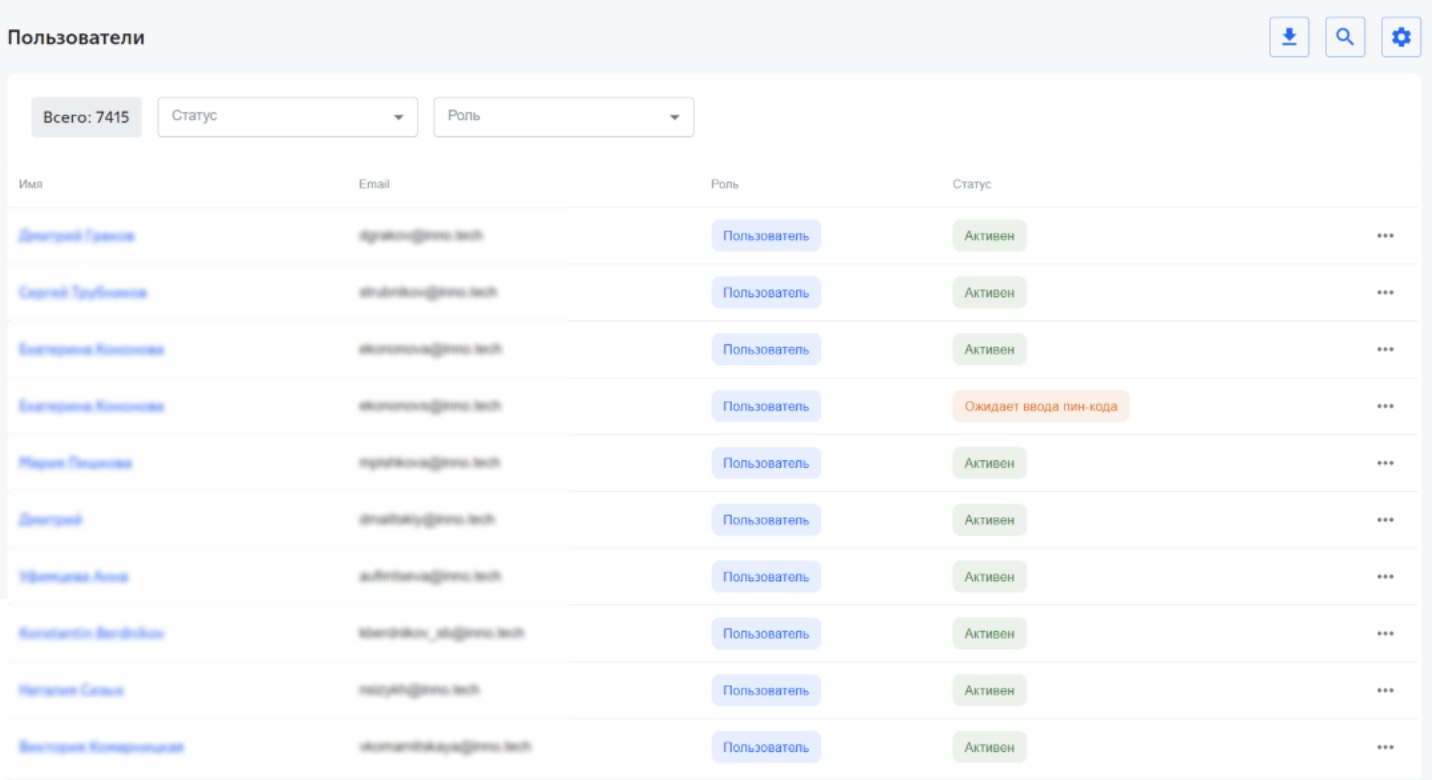Click the Ожидает ввода пин-кода status badge
The image size is (1432, 780).
click(x=1040, y=407)
